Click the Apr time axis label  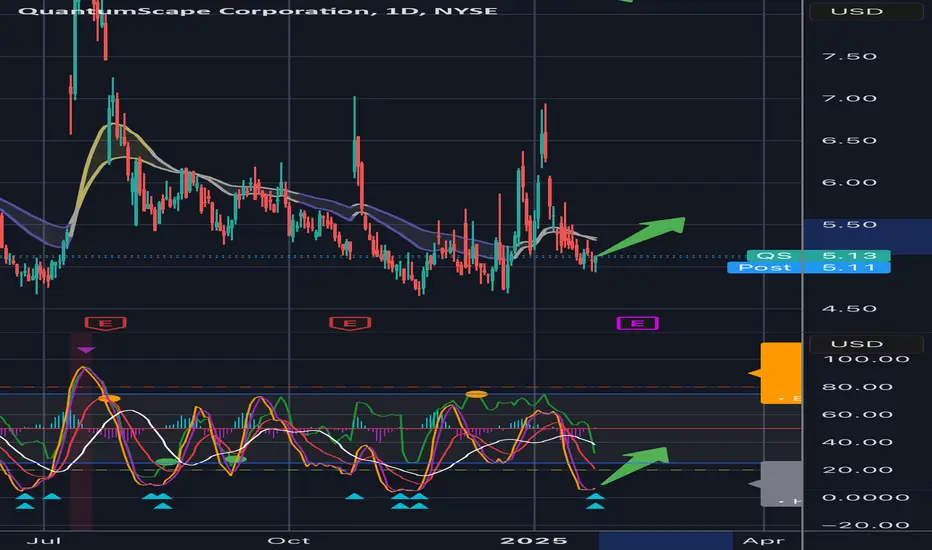tap(764, 540)
